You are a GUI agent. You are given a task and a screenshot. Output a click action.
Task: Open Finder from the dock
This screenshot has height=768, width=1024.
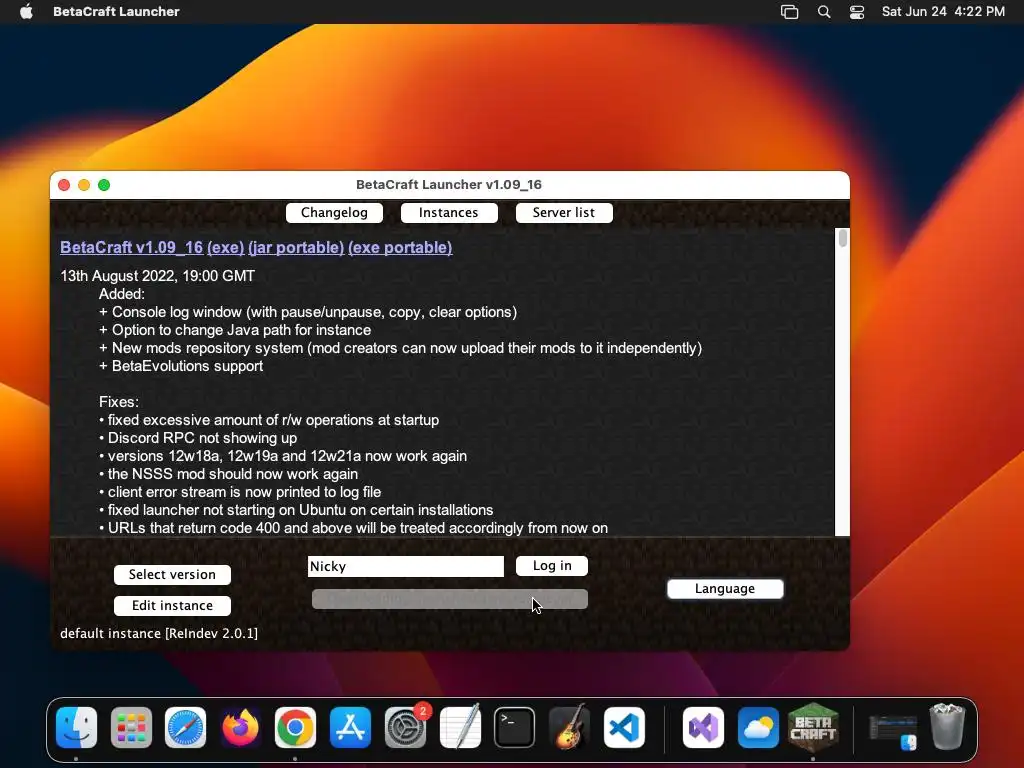point(76,728)
